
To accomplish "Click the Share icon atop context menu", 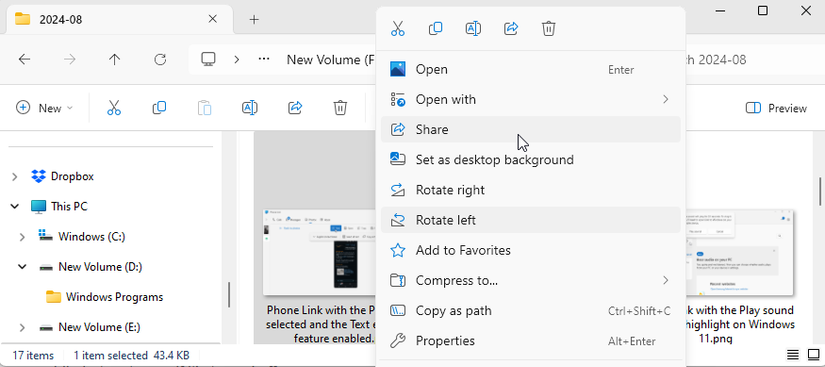I will pyautogui.click(x=511, y=28).
